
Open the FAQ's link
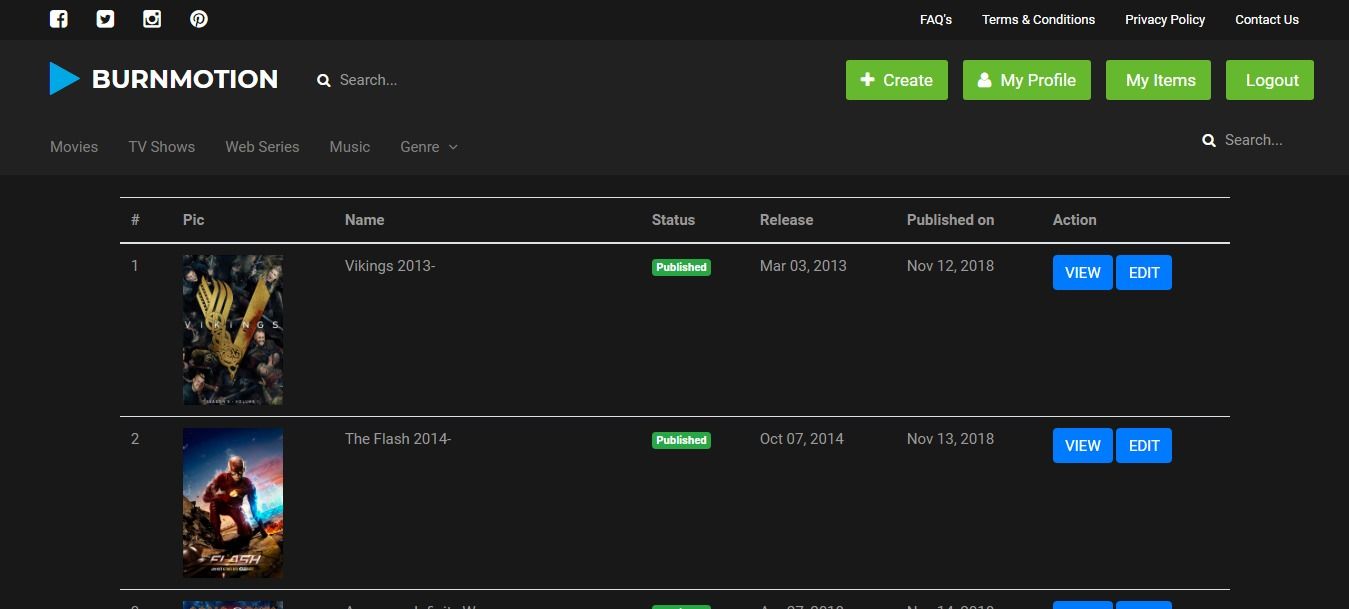pos(936,19)
